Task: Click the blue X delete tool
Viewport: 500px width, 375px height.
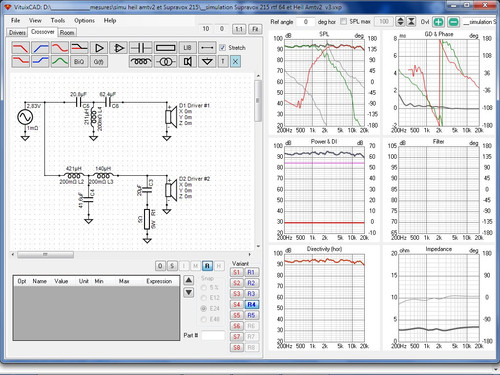Action: (235, 61)
